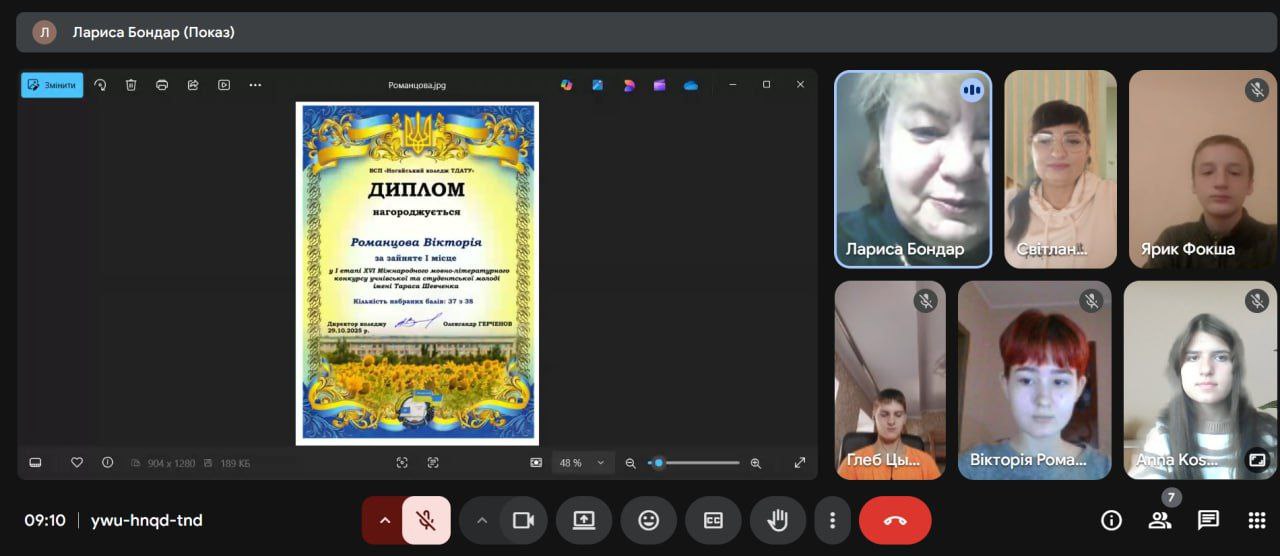Click speaking indicator on Лариса Бондар tile
This screenshot has height=556, width=1280.
click(x=971, y=90)
